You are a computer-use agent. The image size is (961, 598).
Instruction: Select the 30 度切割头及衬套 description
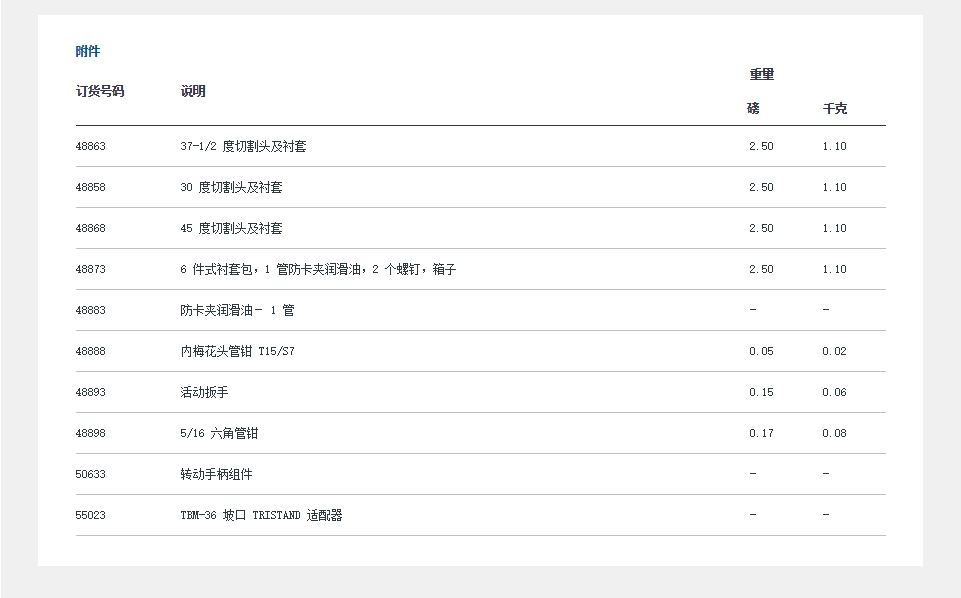click(231, 187)
